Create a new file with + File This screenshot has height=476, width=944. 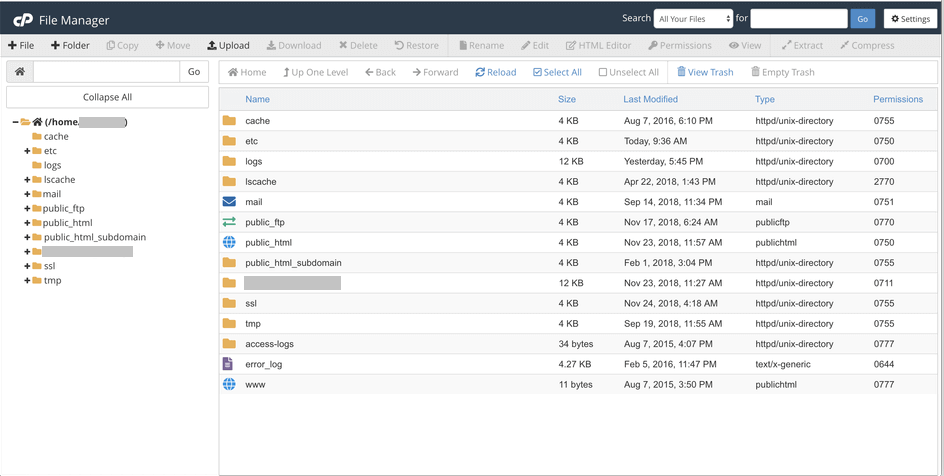click(x=21, y=45)
